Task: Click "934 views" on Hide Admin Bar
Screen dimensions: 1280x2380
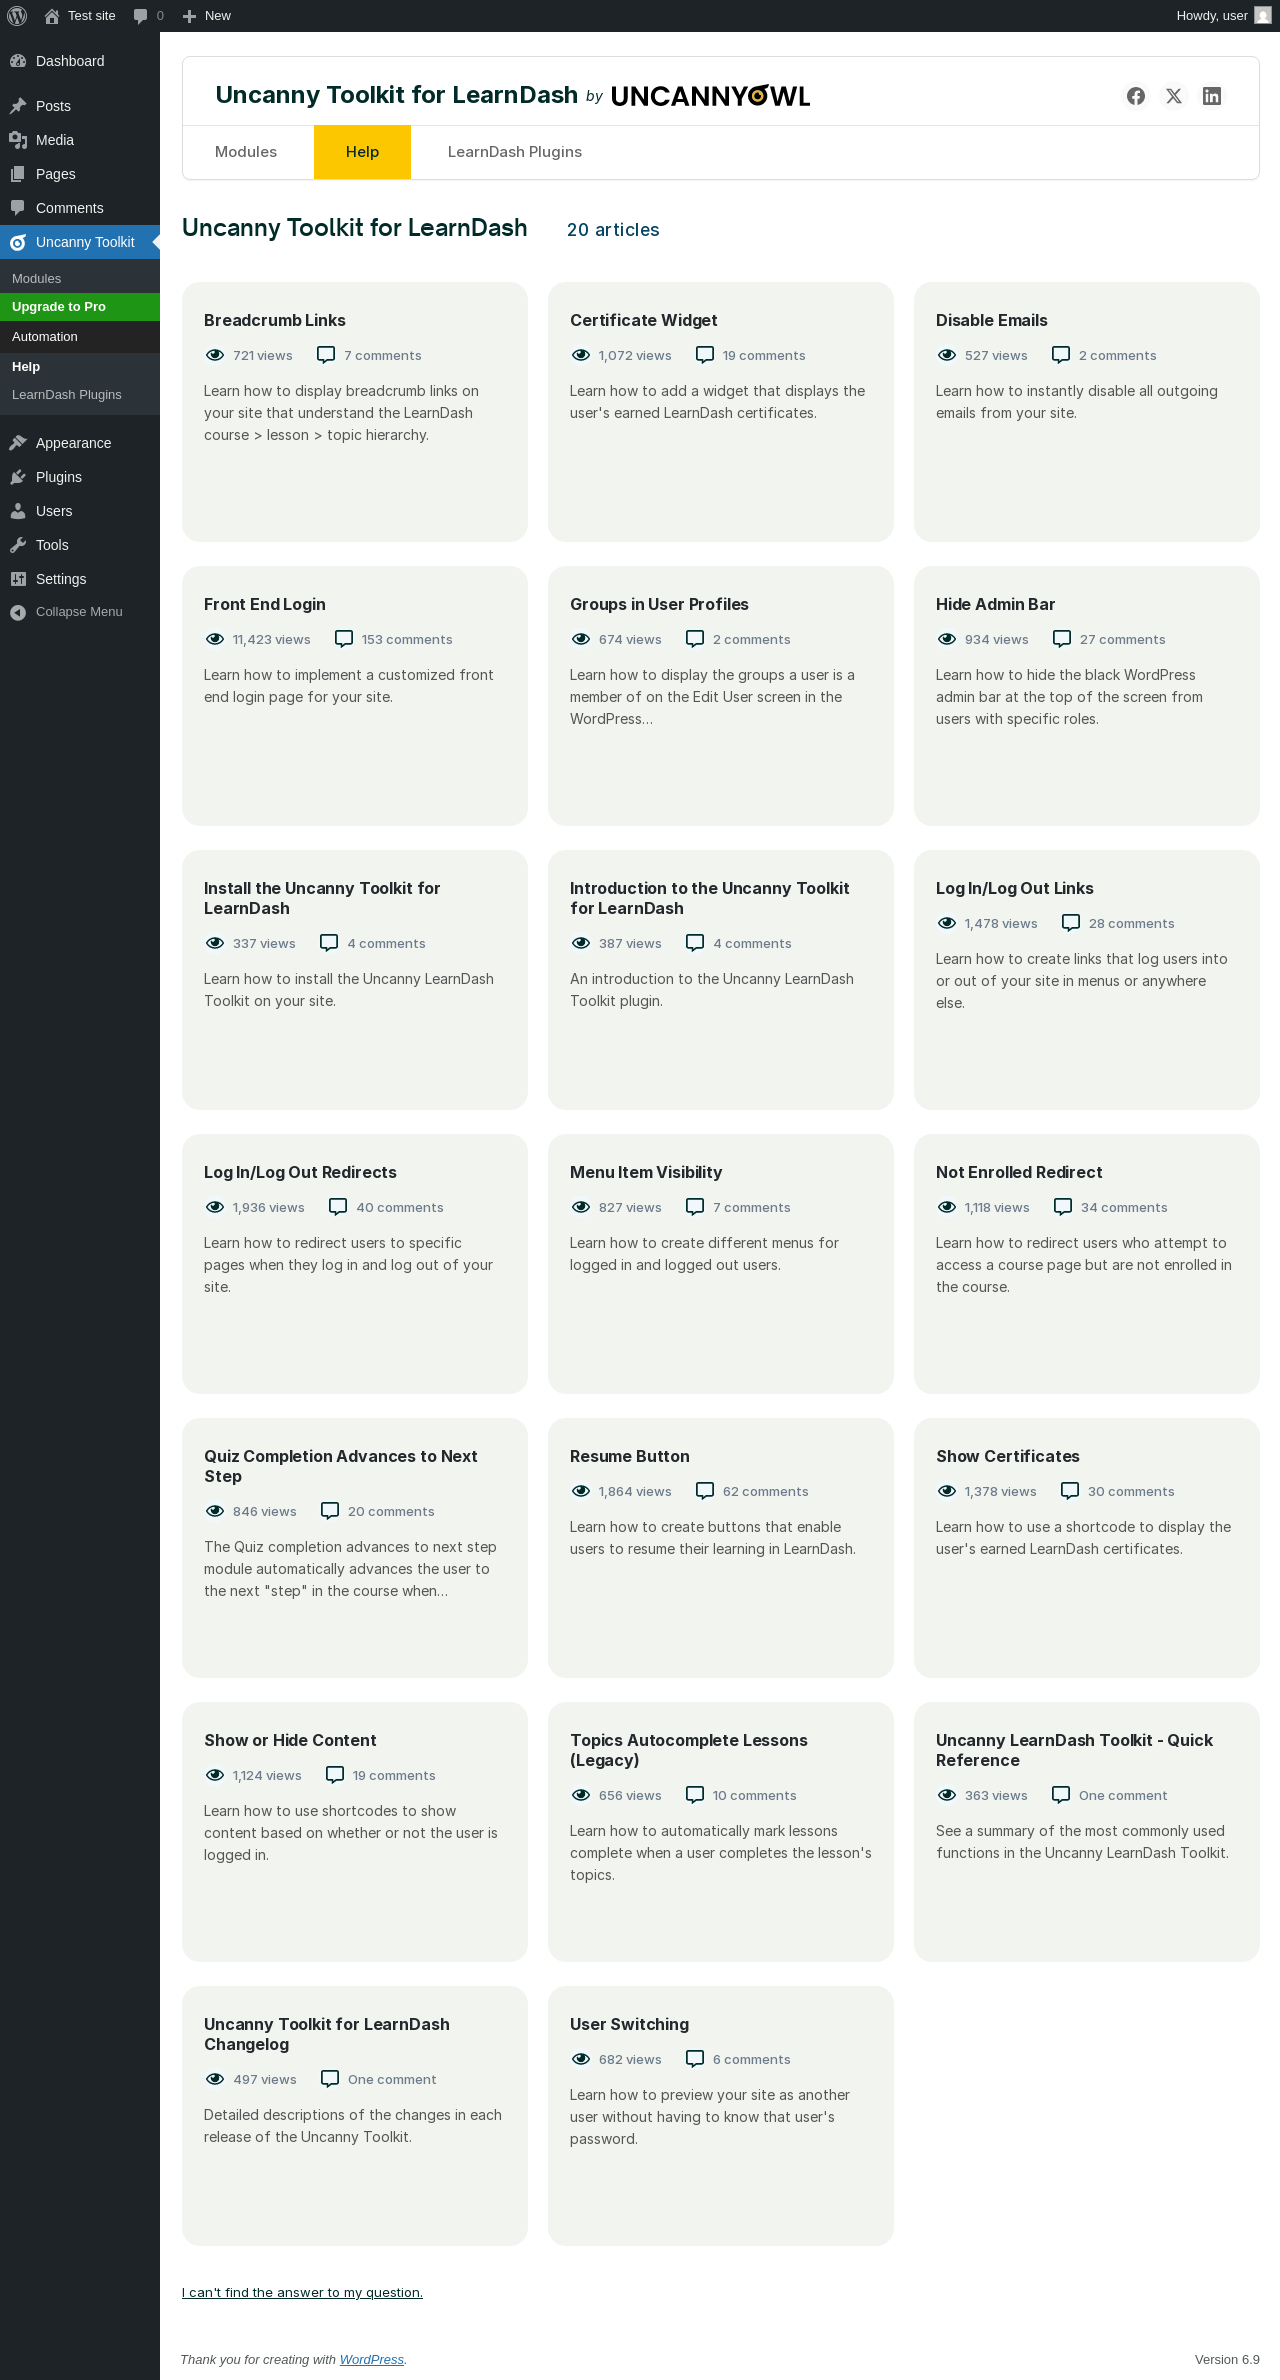Action: [997, 639]
